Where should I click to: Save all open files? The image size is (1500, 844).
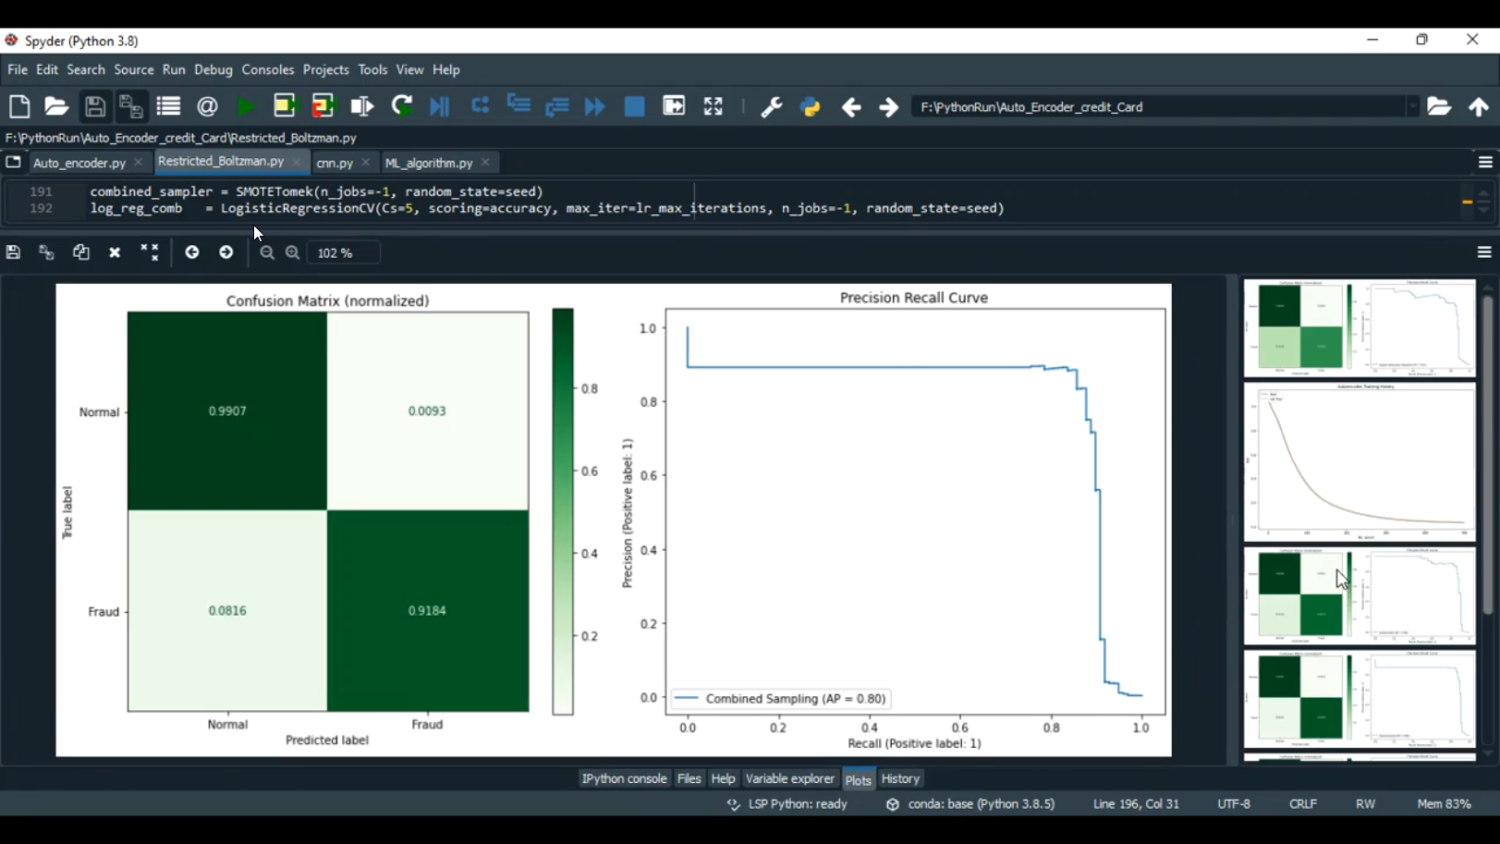pyautogui.click(x=131, y=106)
